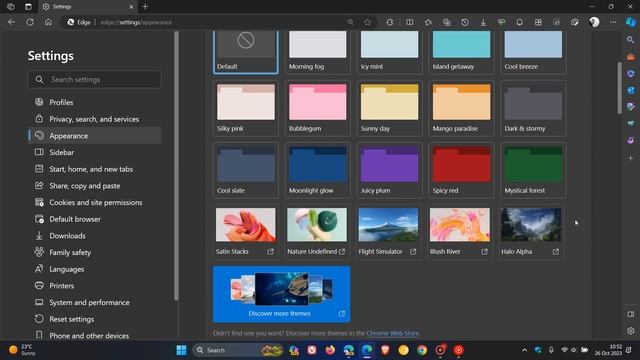Image resolution: width=640 pixels, height=360 pixels.
Task: Open the Nature Undefined theme thumbnail
Action: coord(317,225)
